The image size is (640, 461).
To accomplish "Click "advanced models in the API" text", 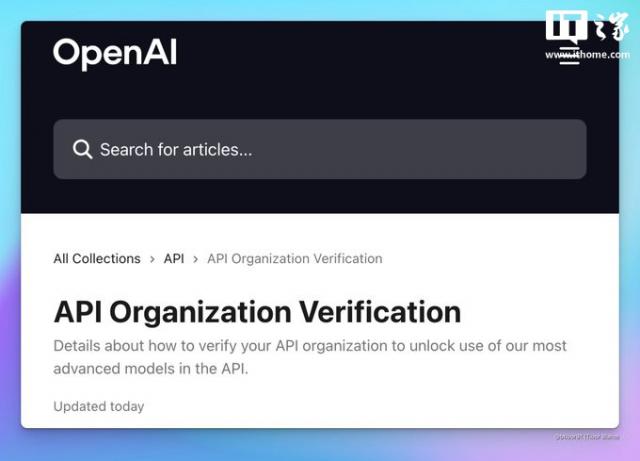I will pyautogui.click(x=150, y=369).
